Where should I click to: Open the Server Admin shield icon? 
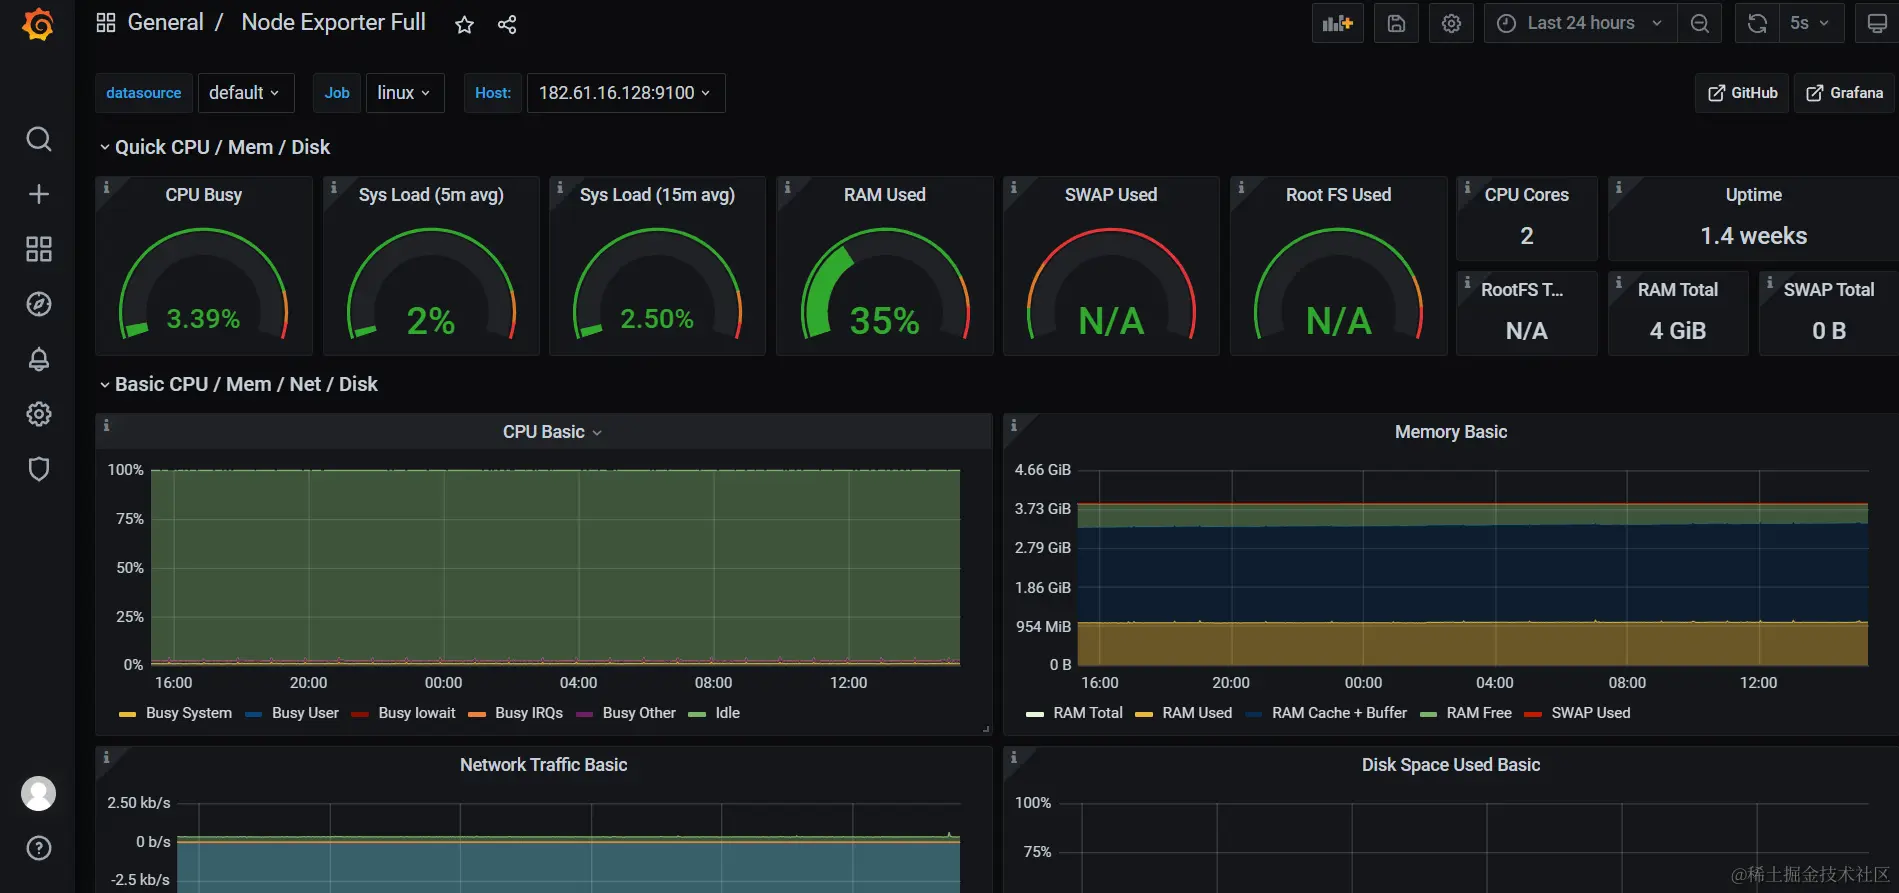[38, 469]
